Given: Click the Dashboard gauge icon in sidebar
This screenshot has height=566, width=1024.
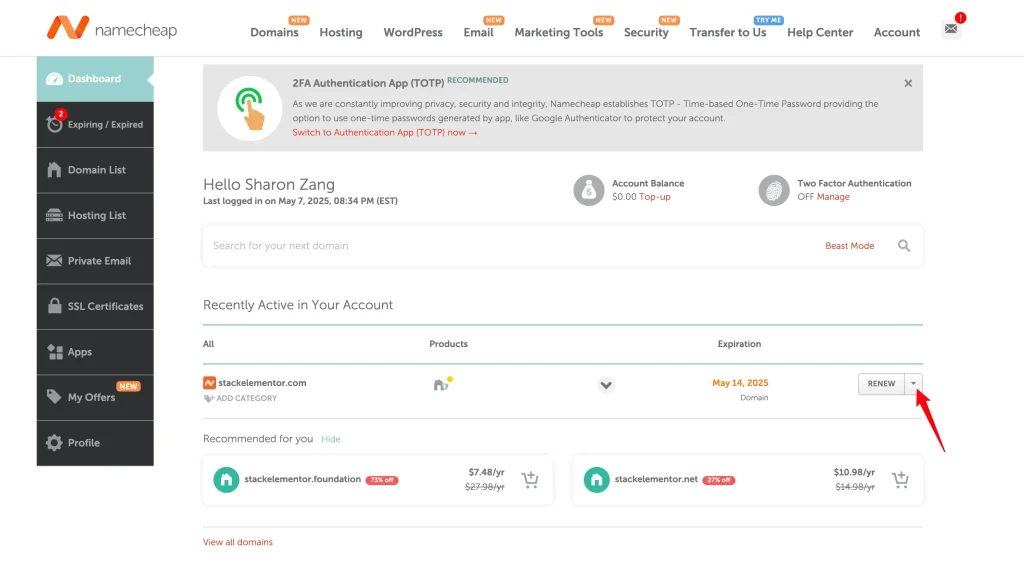Looking at the screenshot, I should pyautogui.click(x=54, y=79).
